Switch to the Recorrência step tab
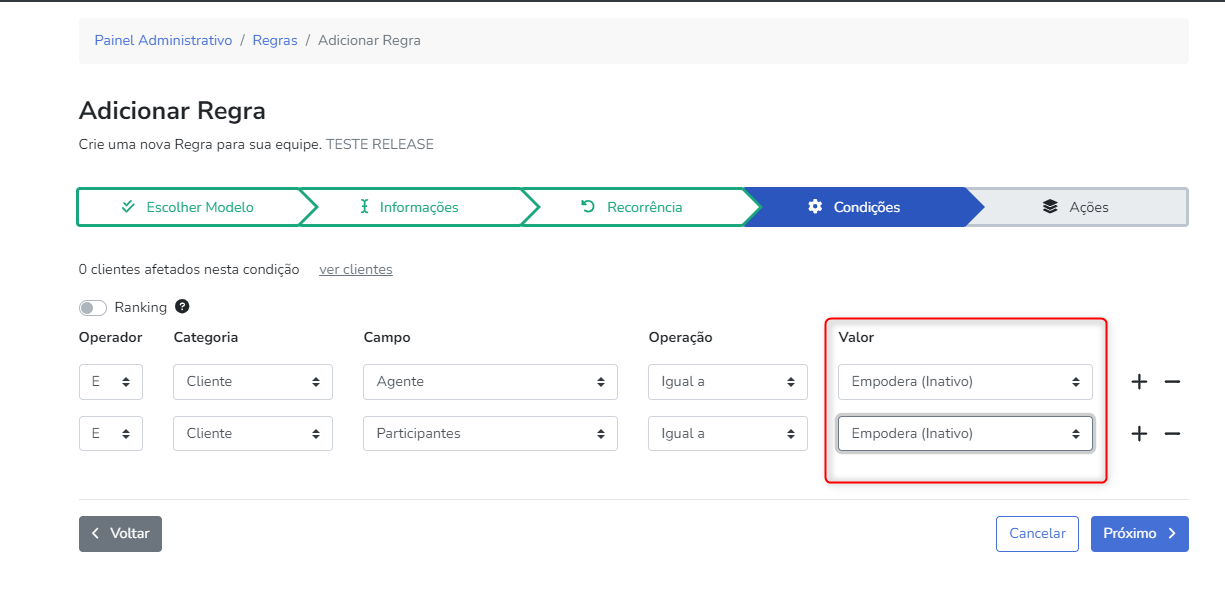1225x610 pixels. 633,207
